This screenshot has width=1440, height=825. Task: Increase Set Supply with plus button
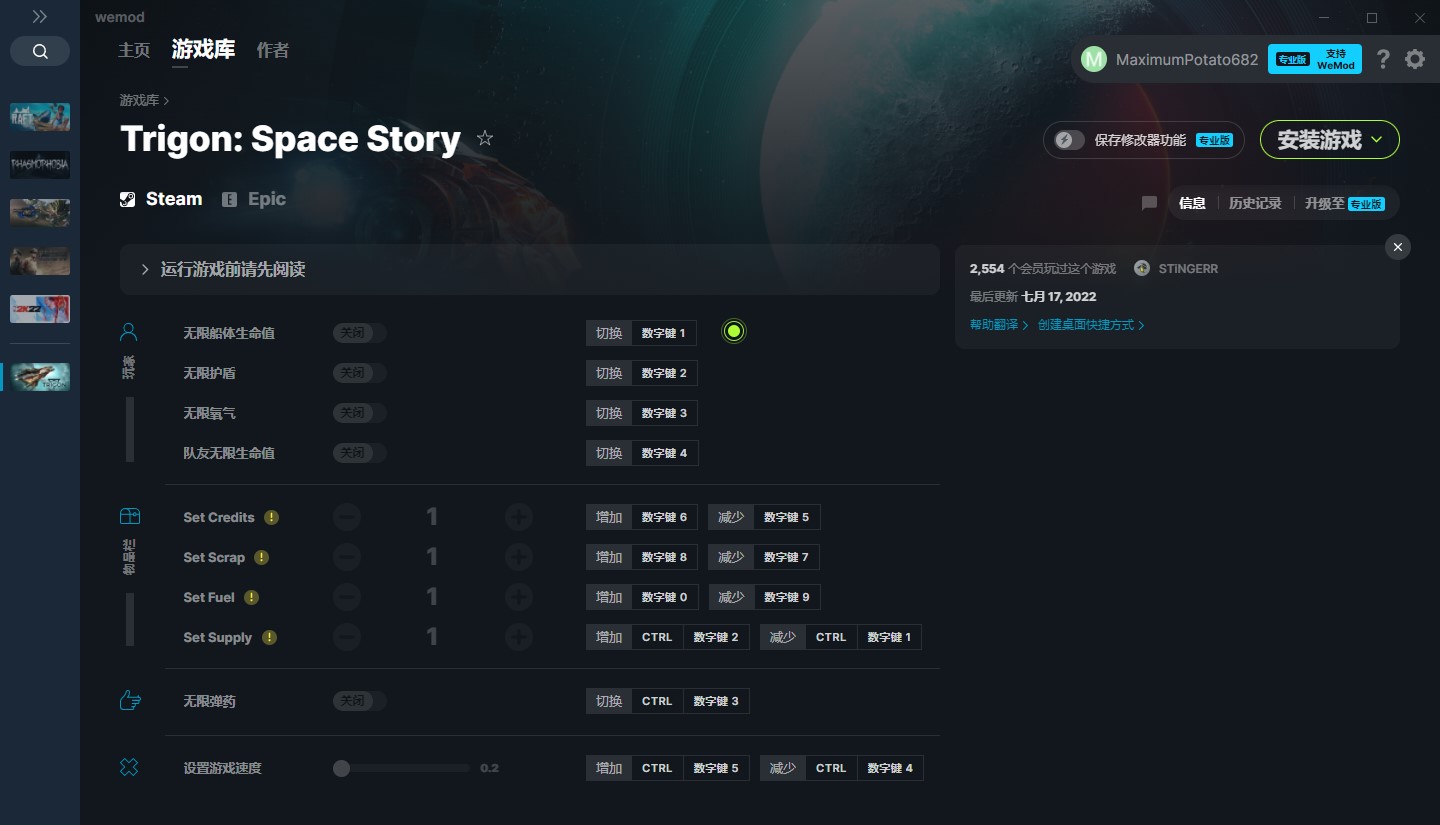click(518, 637)
